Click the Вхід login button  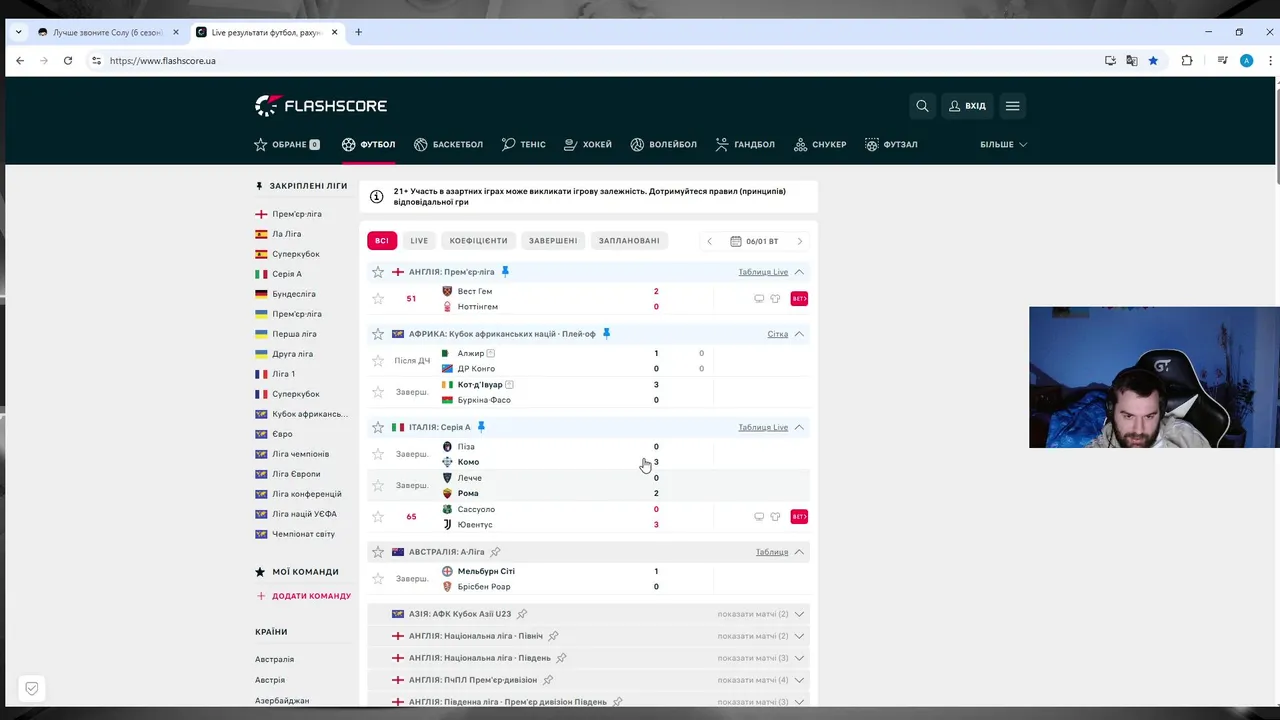[x=967, y=106]
